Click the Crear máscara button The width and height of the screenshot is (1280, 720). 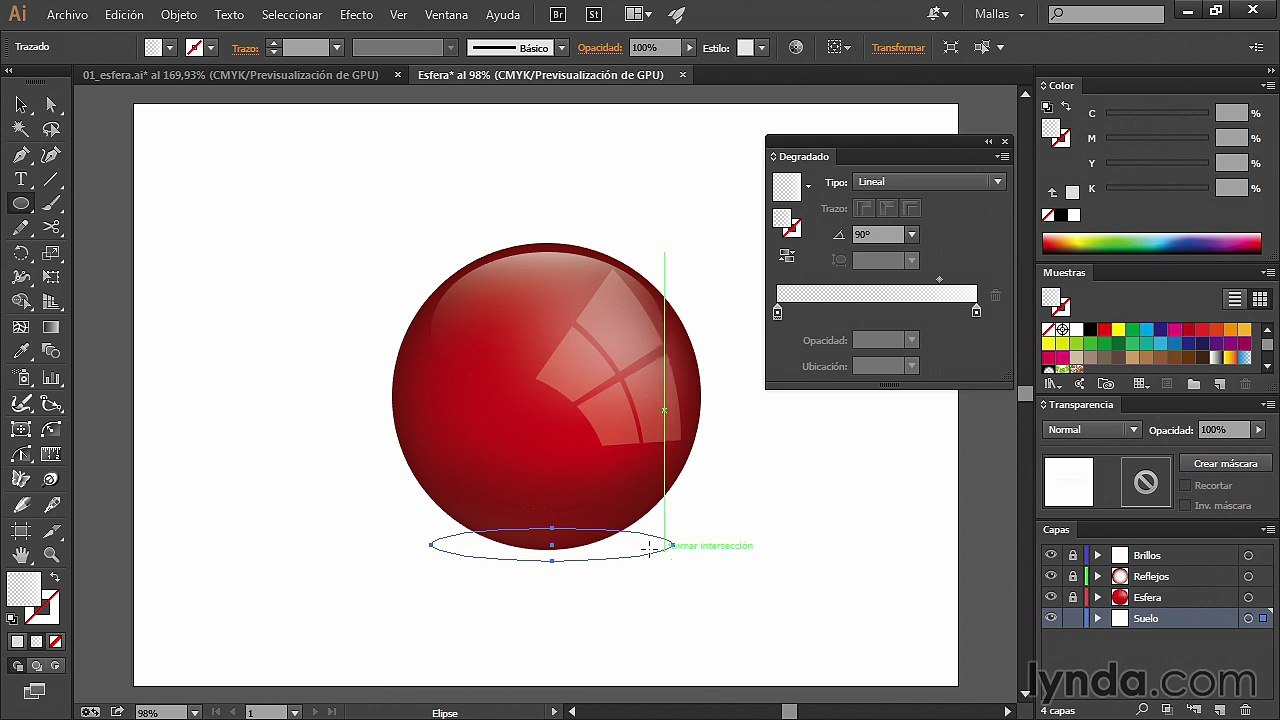pyautogui.click(x=1225, y=463)
